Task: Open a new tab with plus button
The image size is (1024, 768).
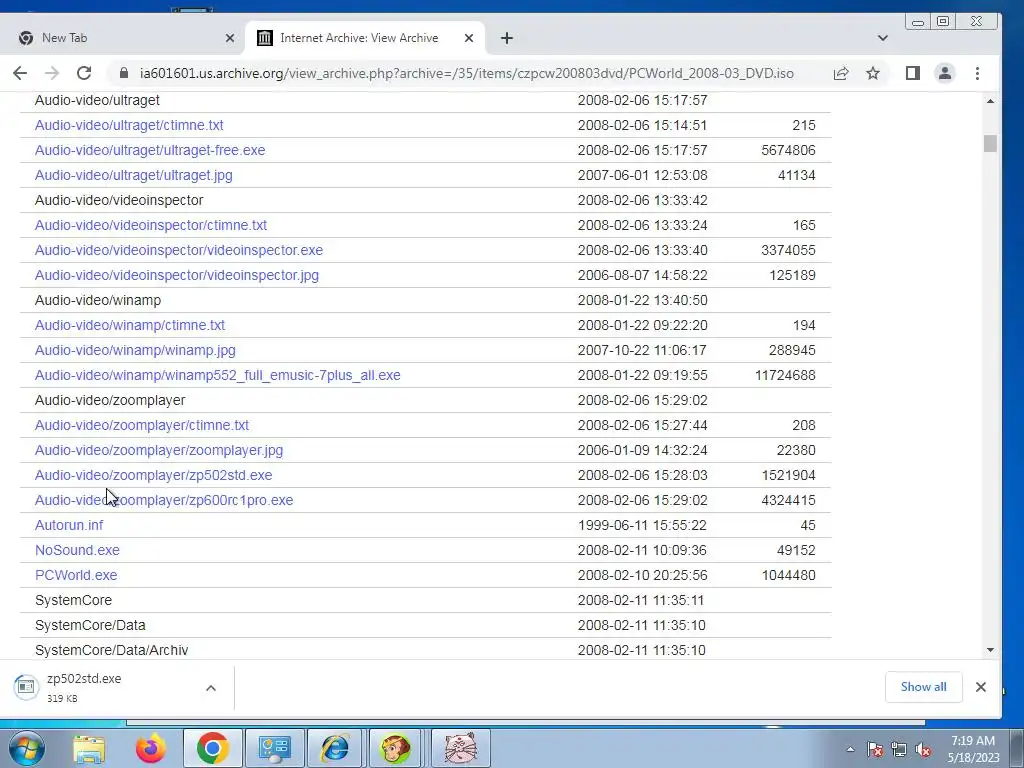Action: click(507, 38)
